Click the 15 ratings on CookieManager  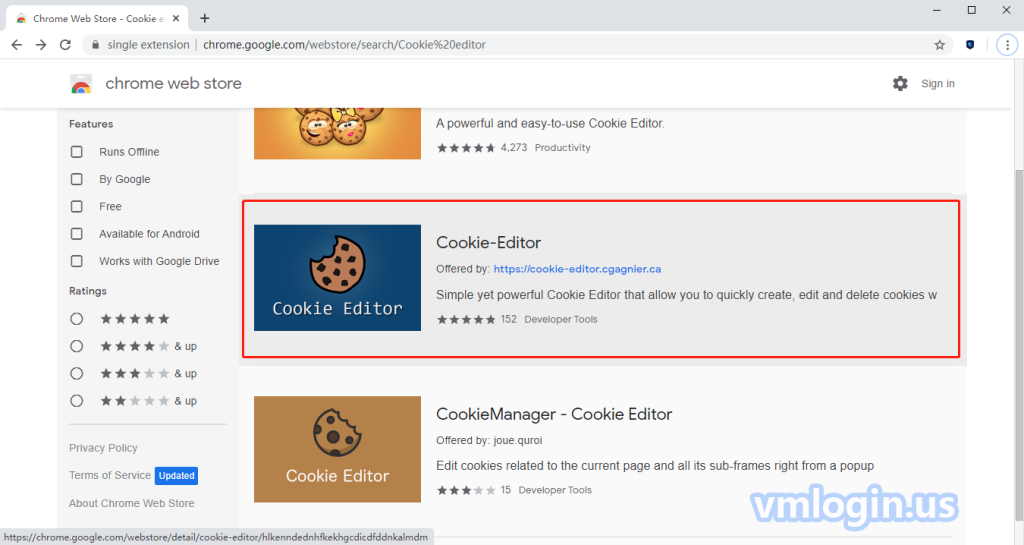point(505,490)
